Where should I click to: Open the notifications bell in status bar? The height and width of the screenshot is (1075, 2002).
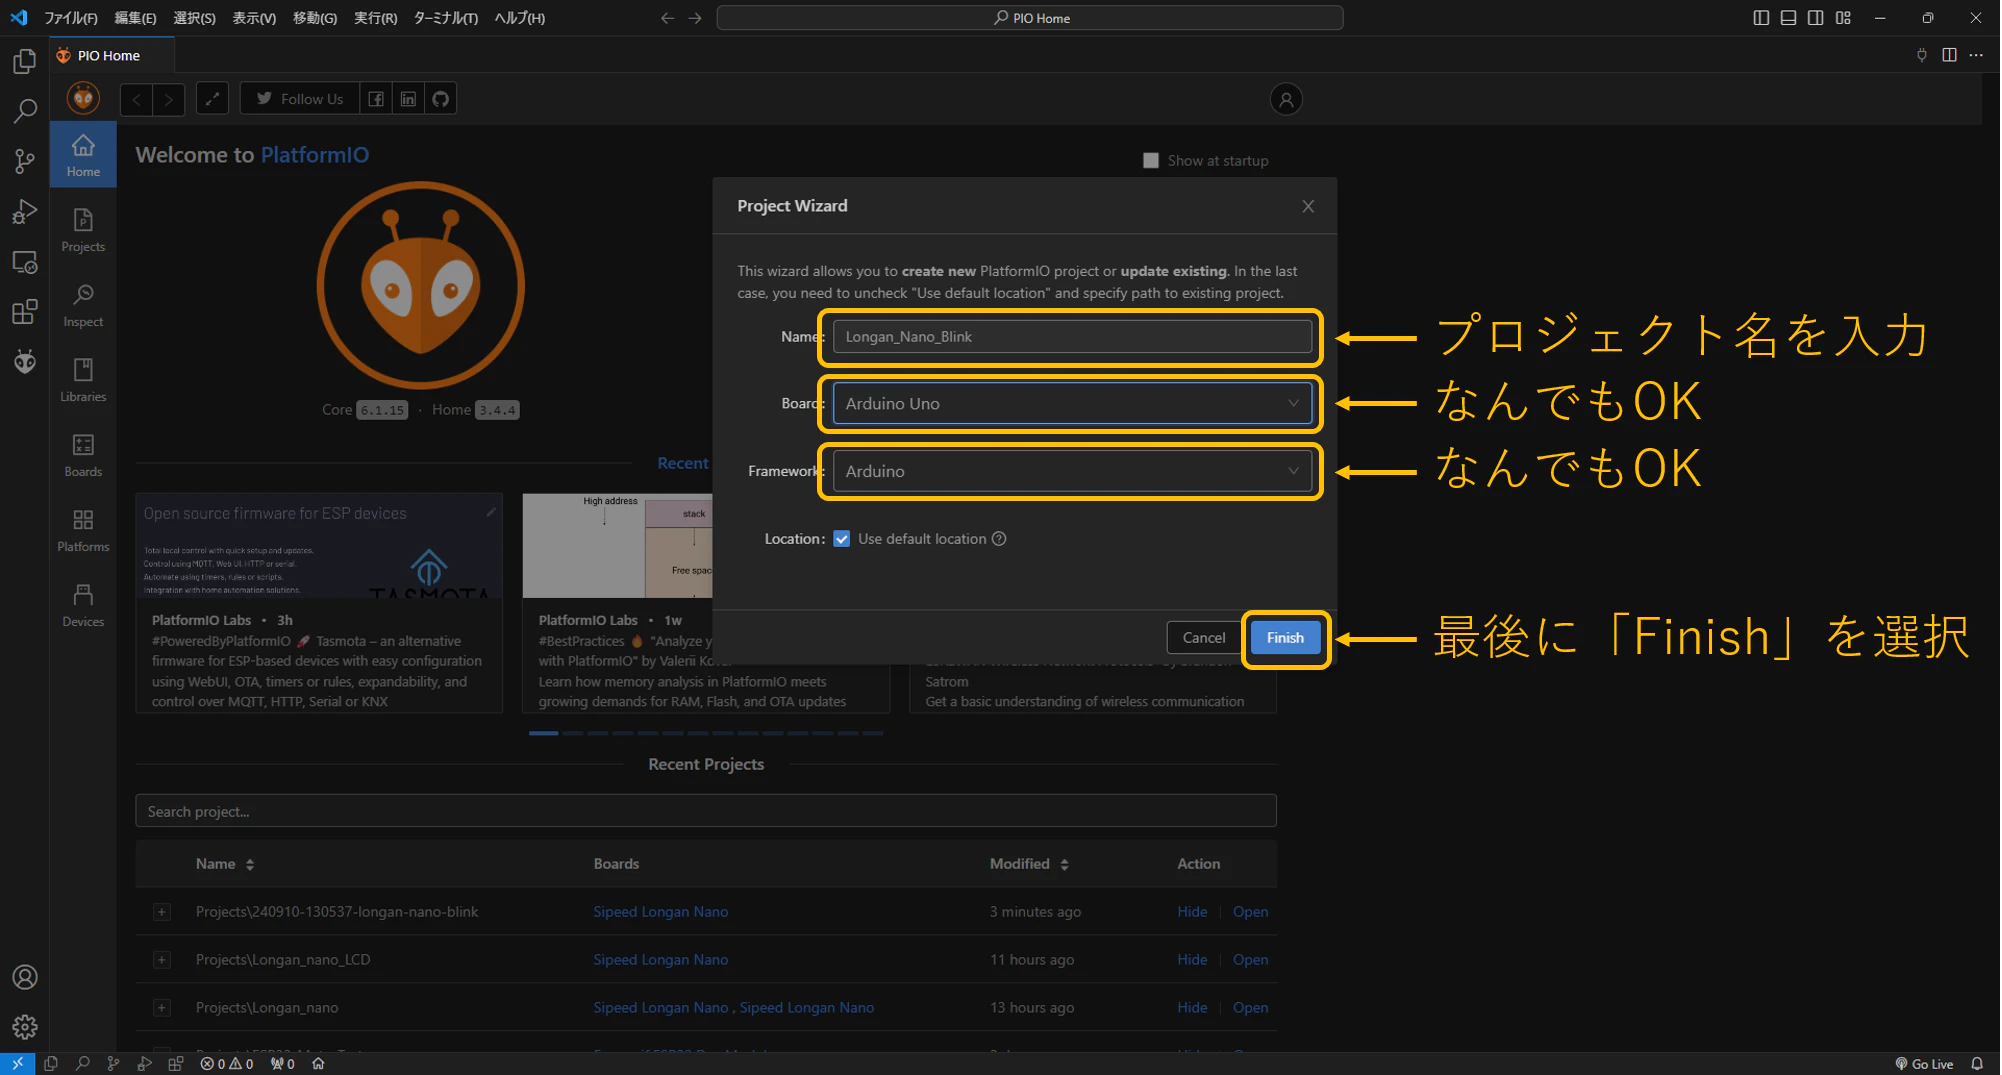1977,1064
